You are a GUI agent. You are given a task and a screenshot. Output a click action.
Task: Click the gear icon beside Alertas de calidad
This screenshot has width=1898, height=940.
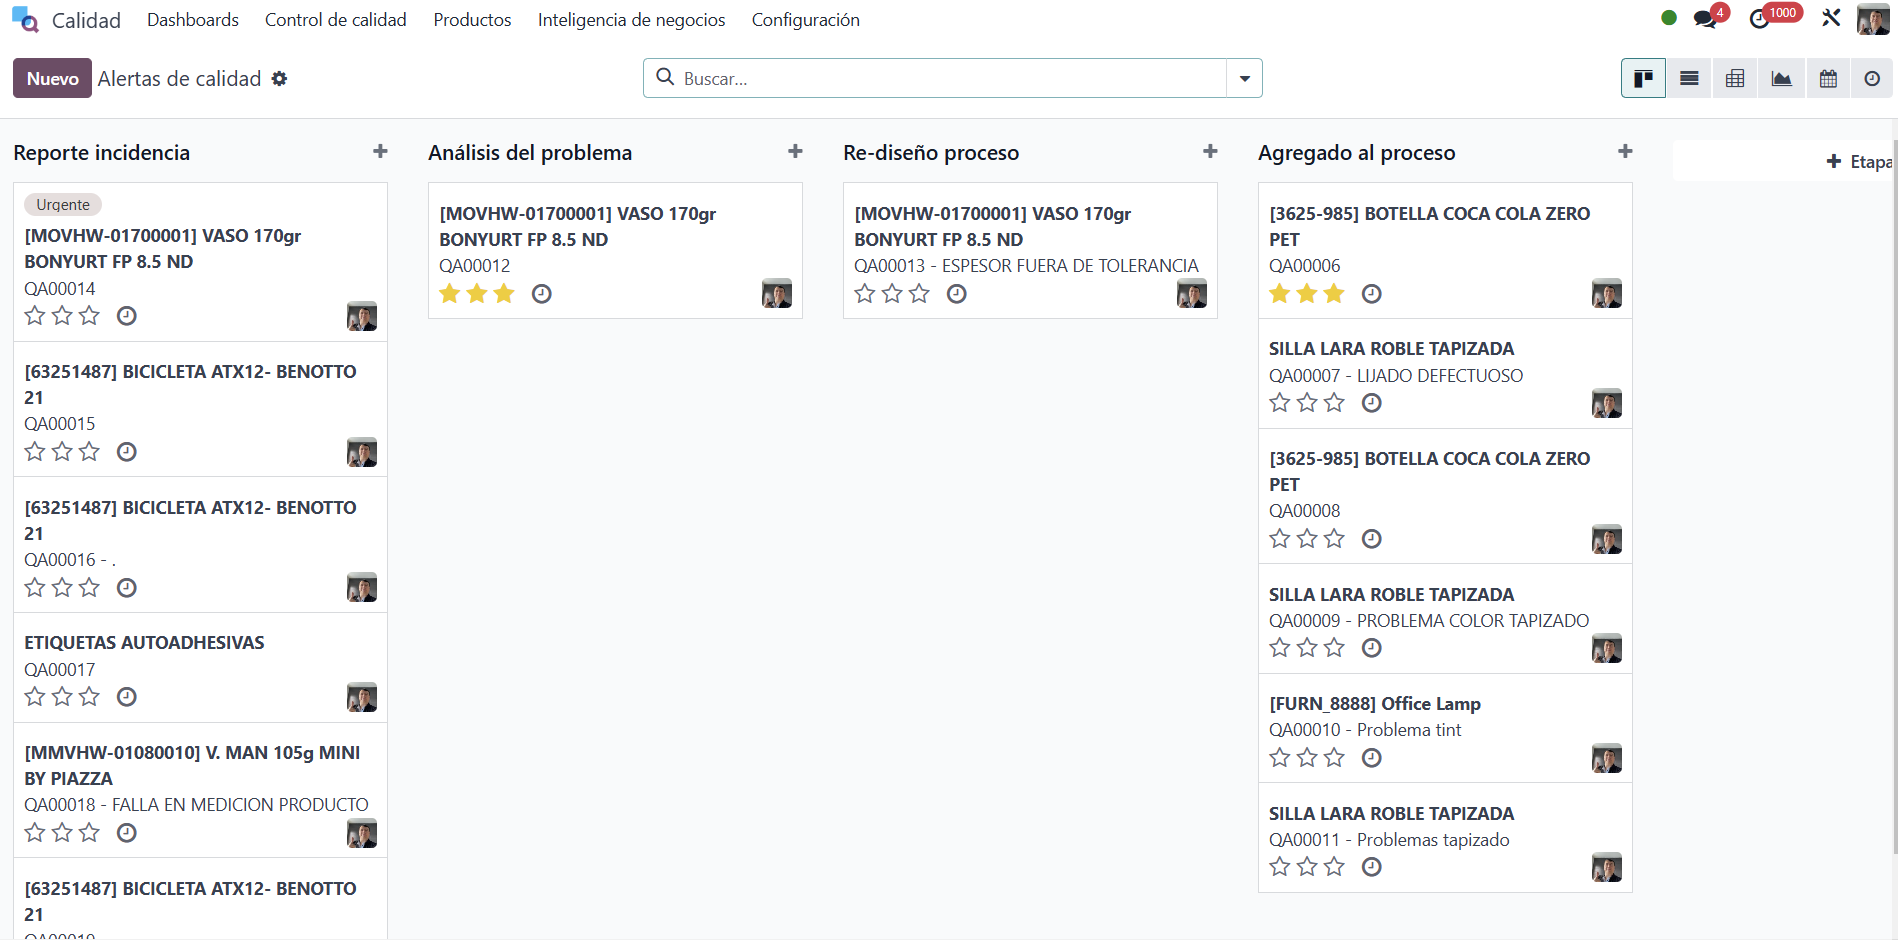tap(280, 79)
